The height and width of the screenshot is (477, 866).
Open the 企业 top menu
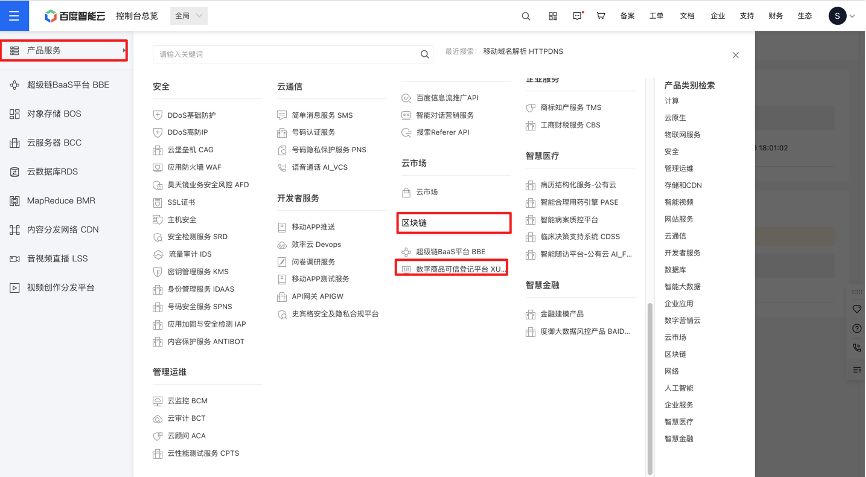tap(718, 16)
